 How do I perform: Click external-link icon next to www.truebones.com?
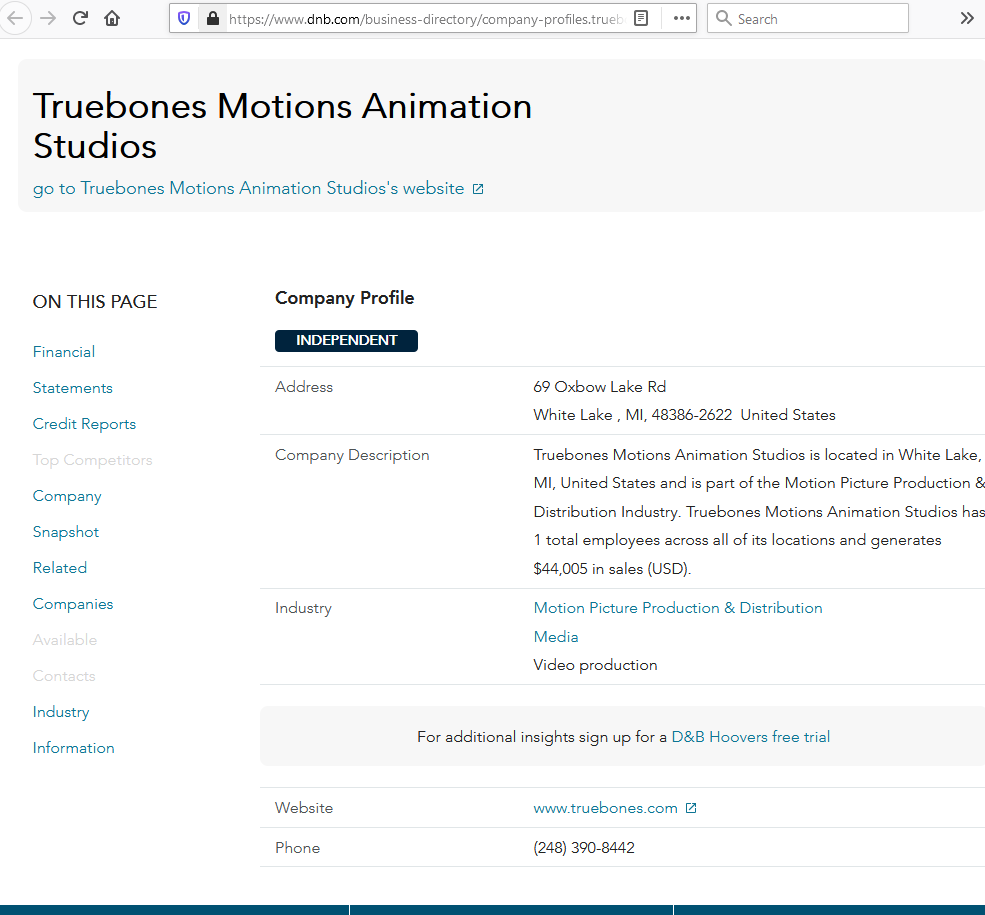(691, 808)
